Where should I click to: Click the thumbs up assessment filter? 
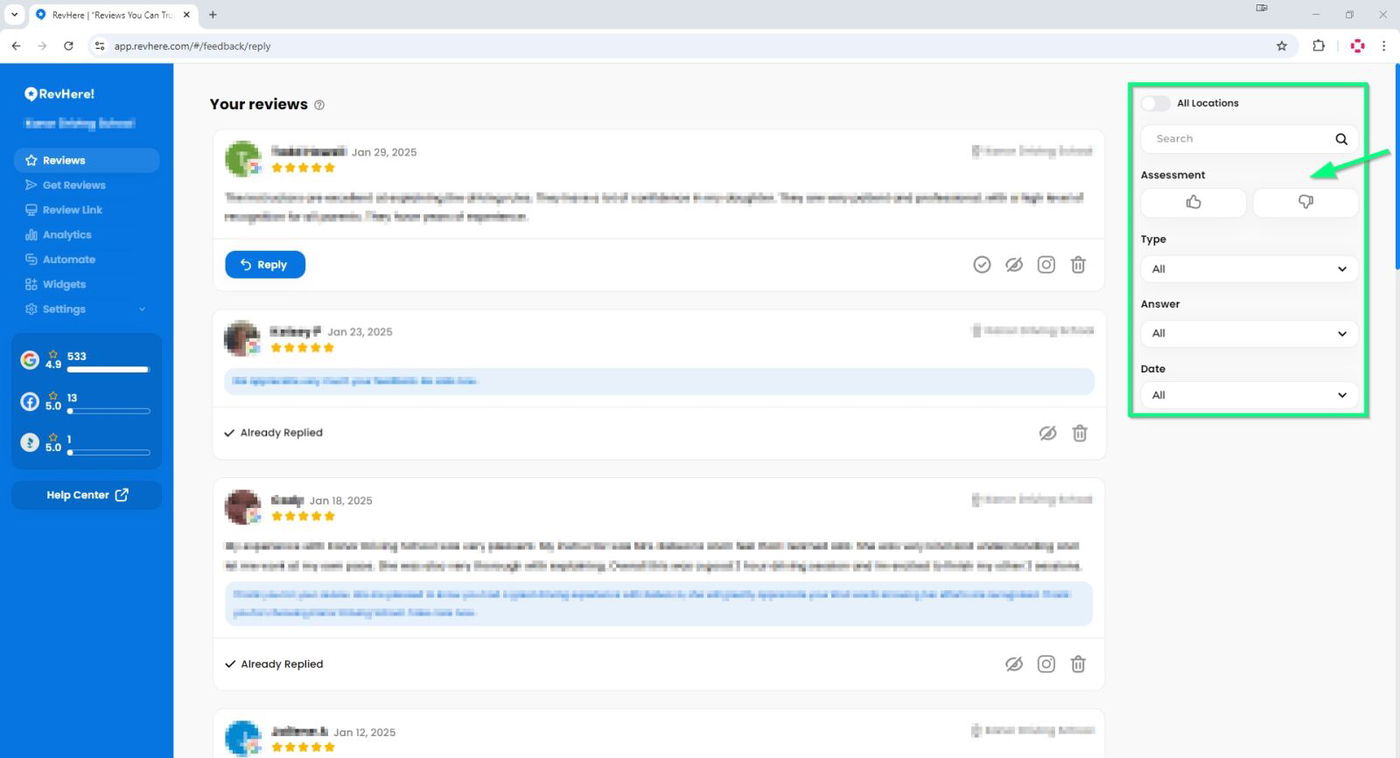[x=1193, y=202]
